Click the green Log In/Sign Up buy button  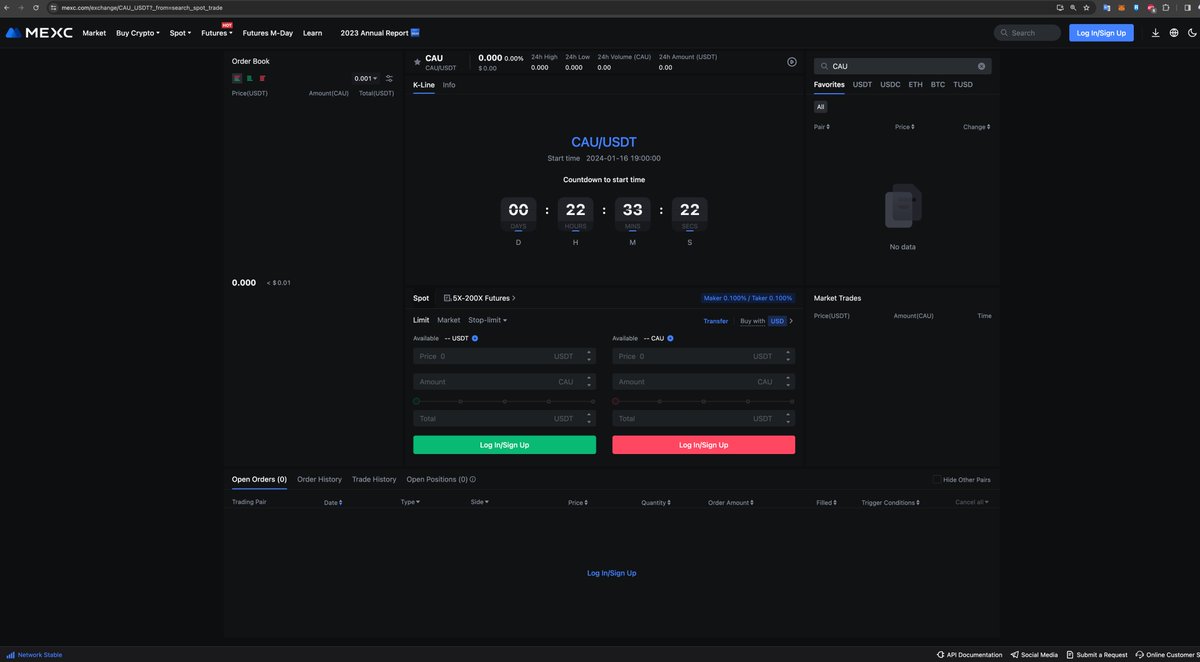point(504,445)
